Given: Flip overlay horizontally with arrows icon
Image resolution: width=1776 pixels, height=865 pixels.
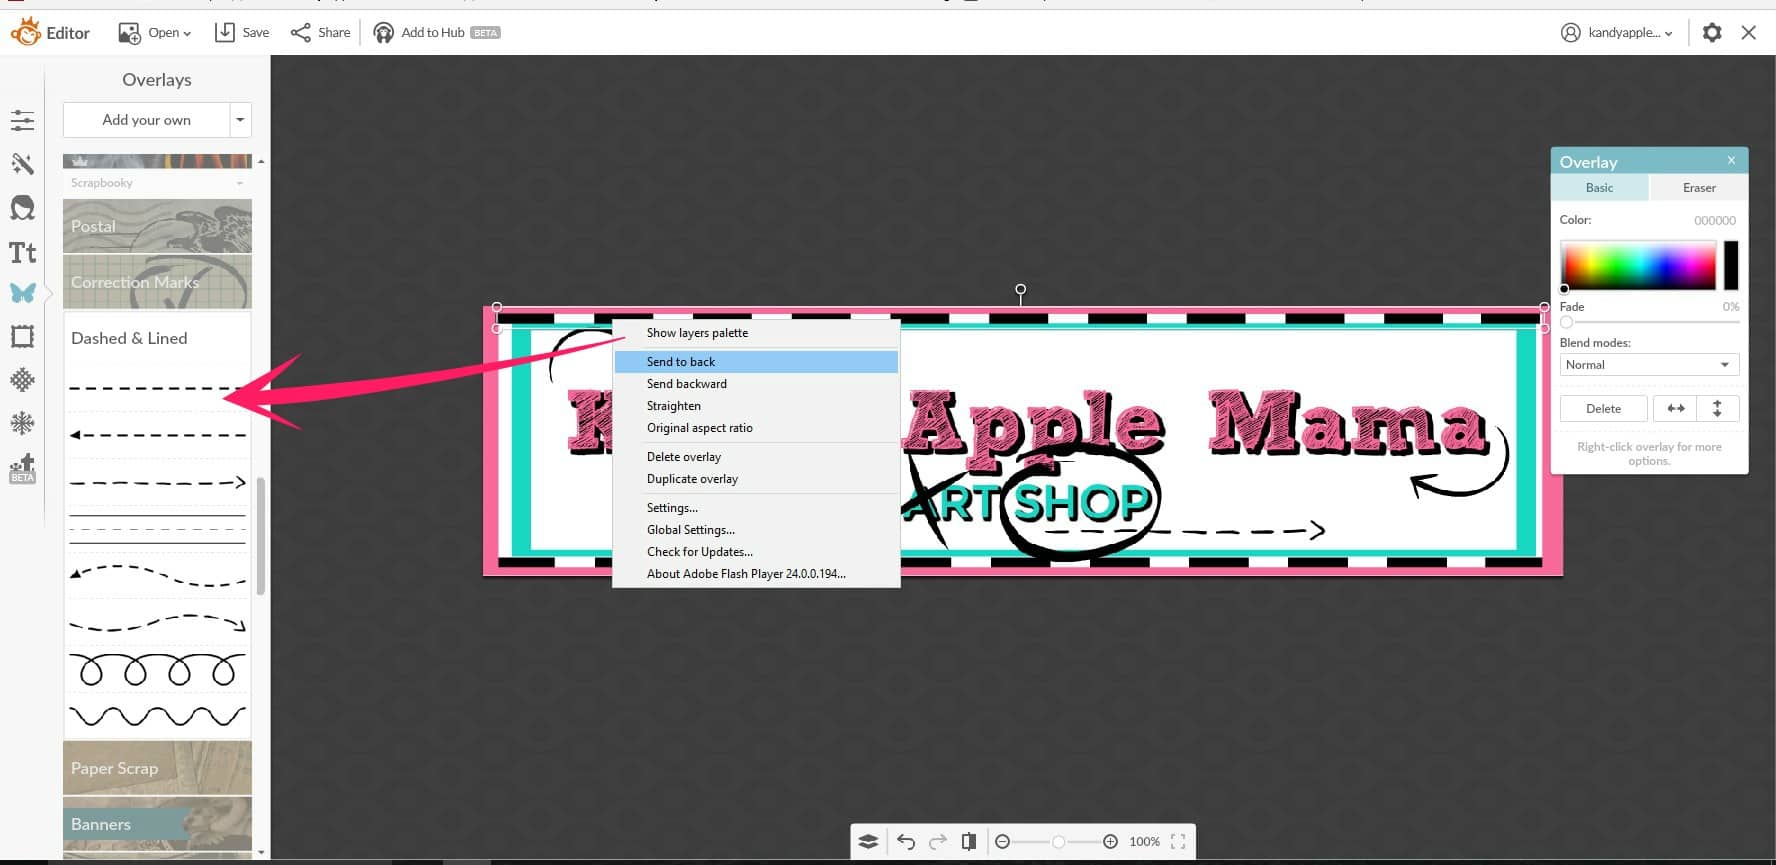Looking at the screenshot, I should pos(1675,408).
